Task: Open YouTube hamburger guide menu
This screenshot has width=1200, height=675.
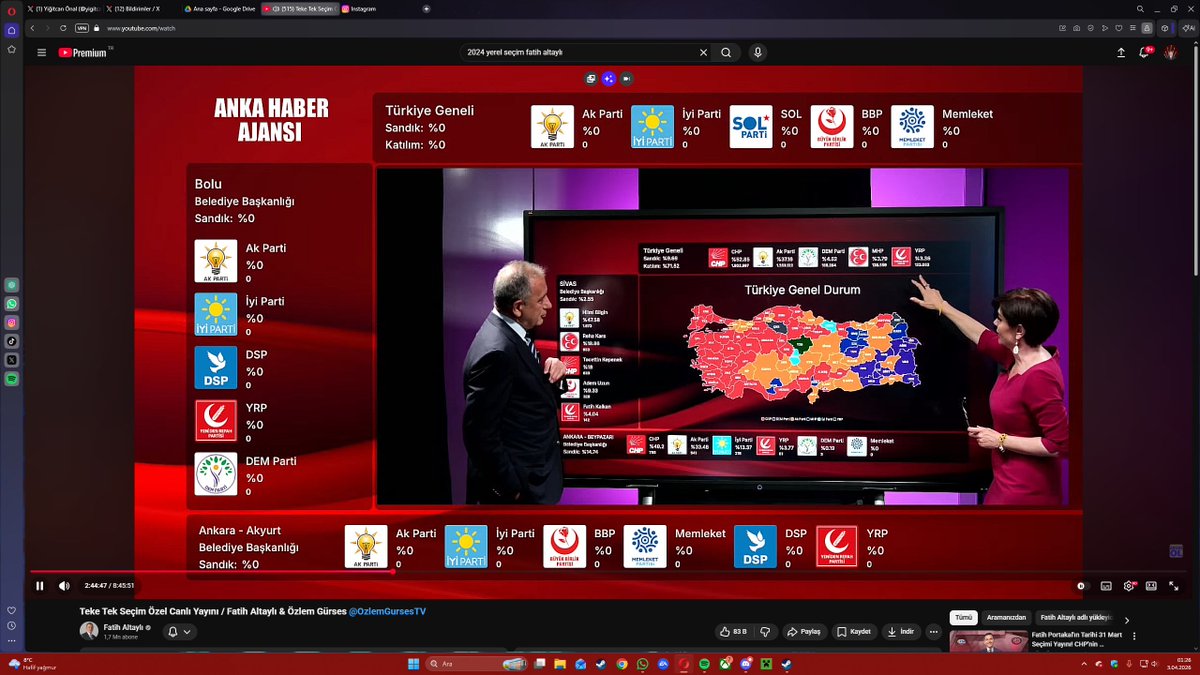Action: 41,53
